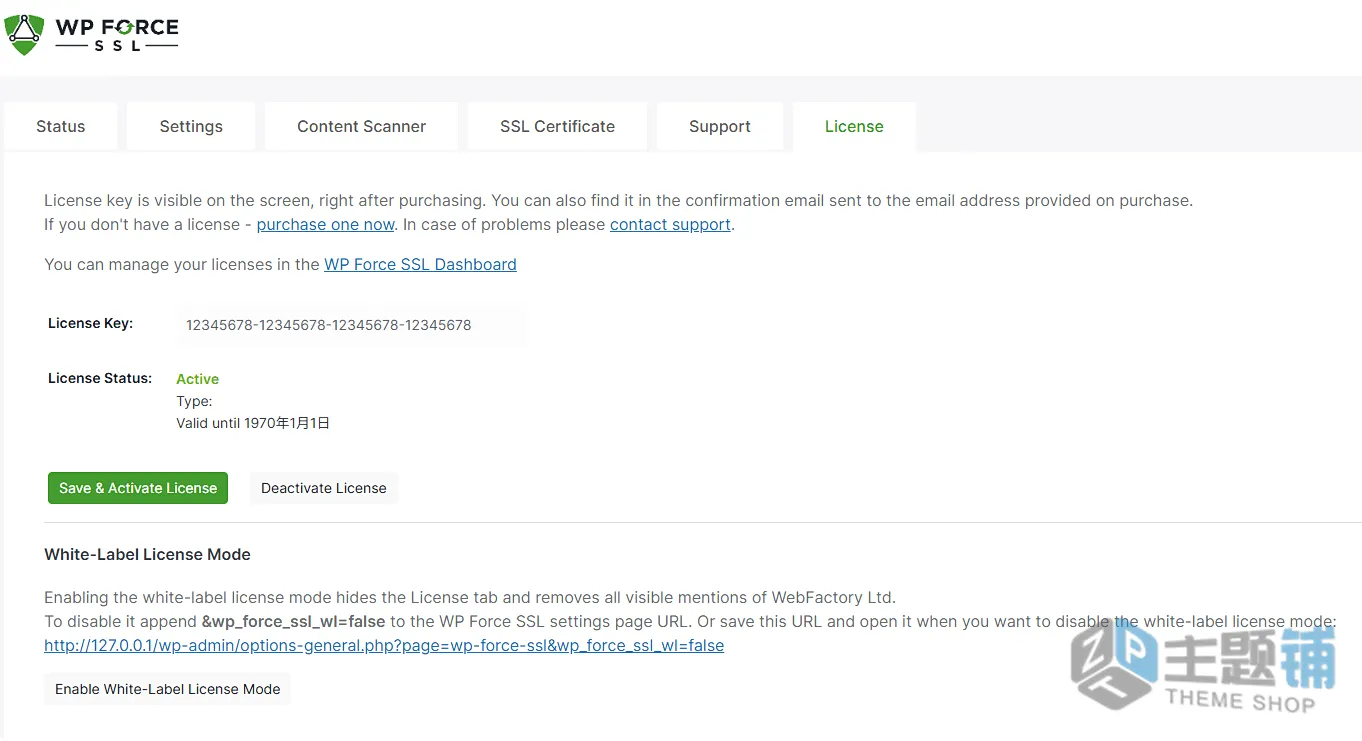Screen dimensions: 1362x741
Task: Click the 'License Status:' label
Action: coord(100,378)
